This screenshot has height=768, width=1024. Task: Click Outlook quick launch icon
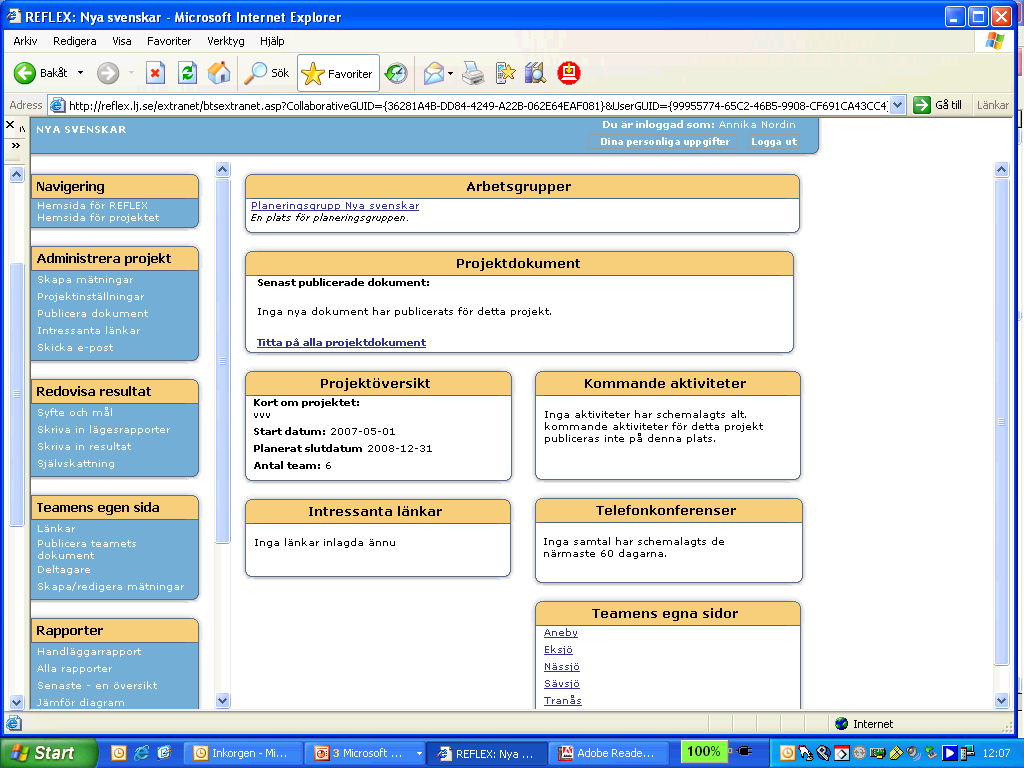click(119, 753)
